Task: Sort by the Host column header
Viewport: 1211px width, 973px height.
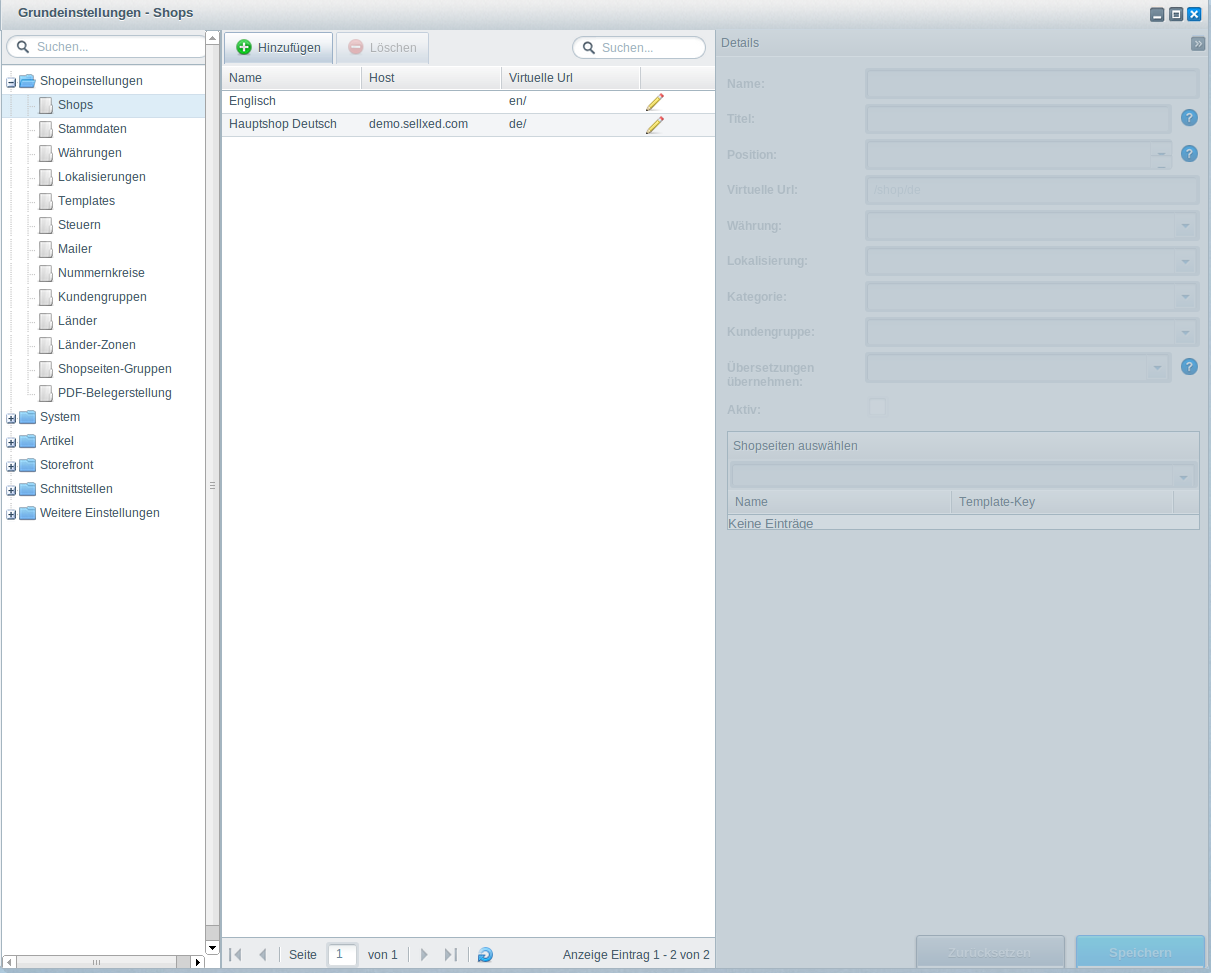Action: [x=430, y=78]
